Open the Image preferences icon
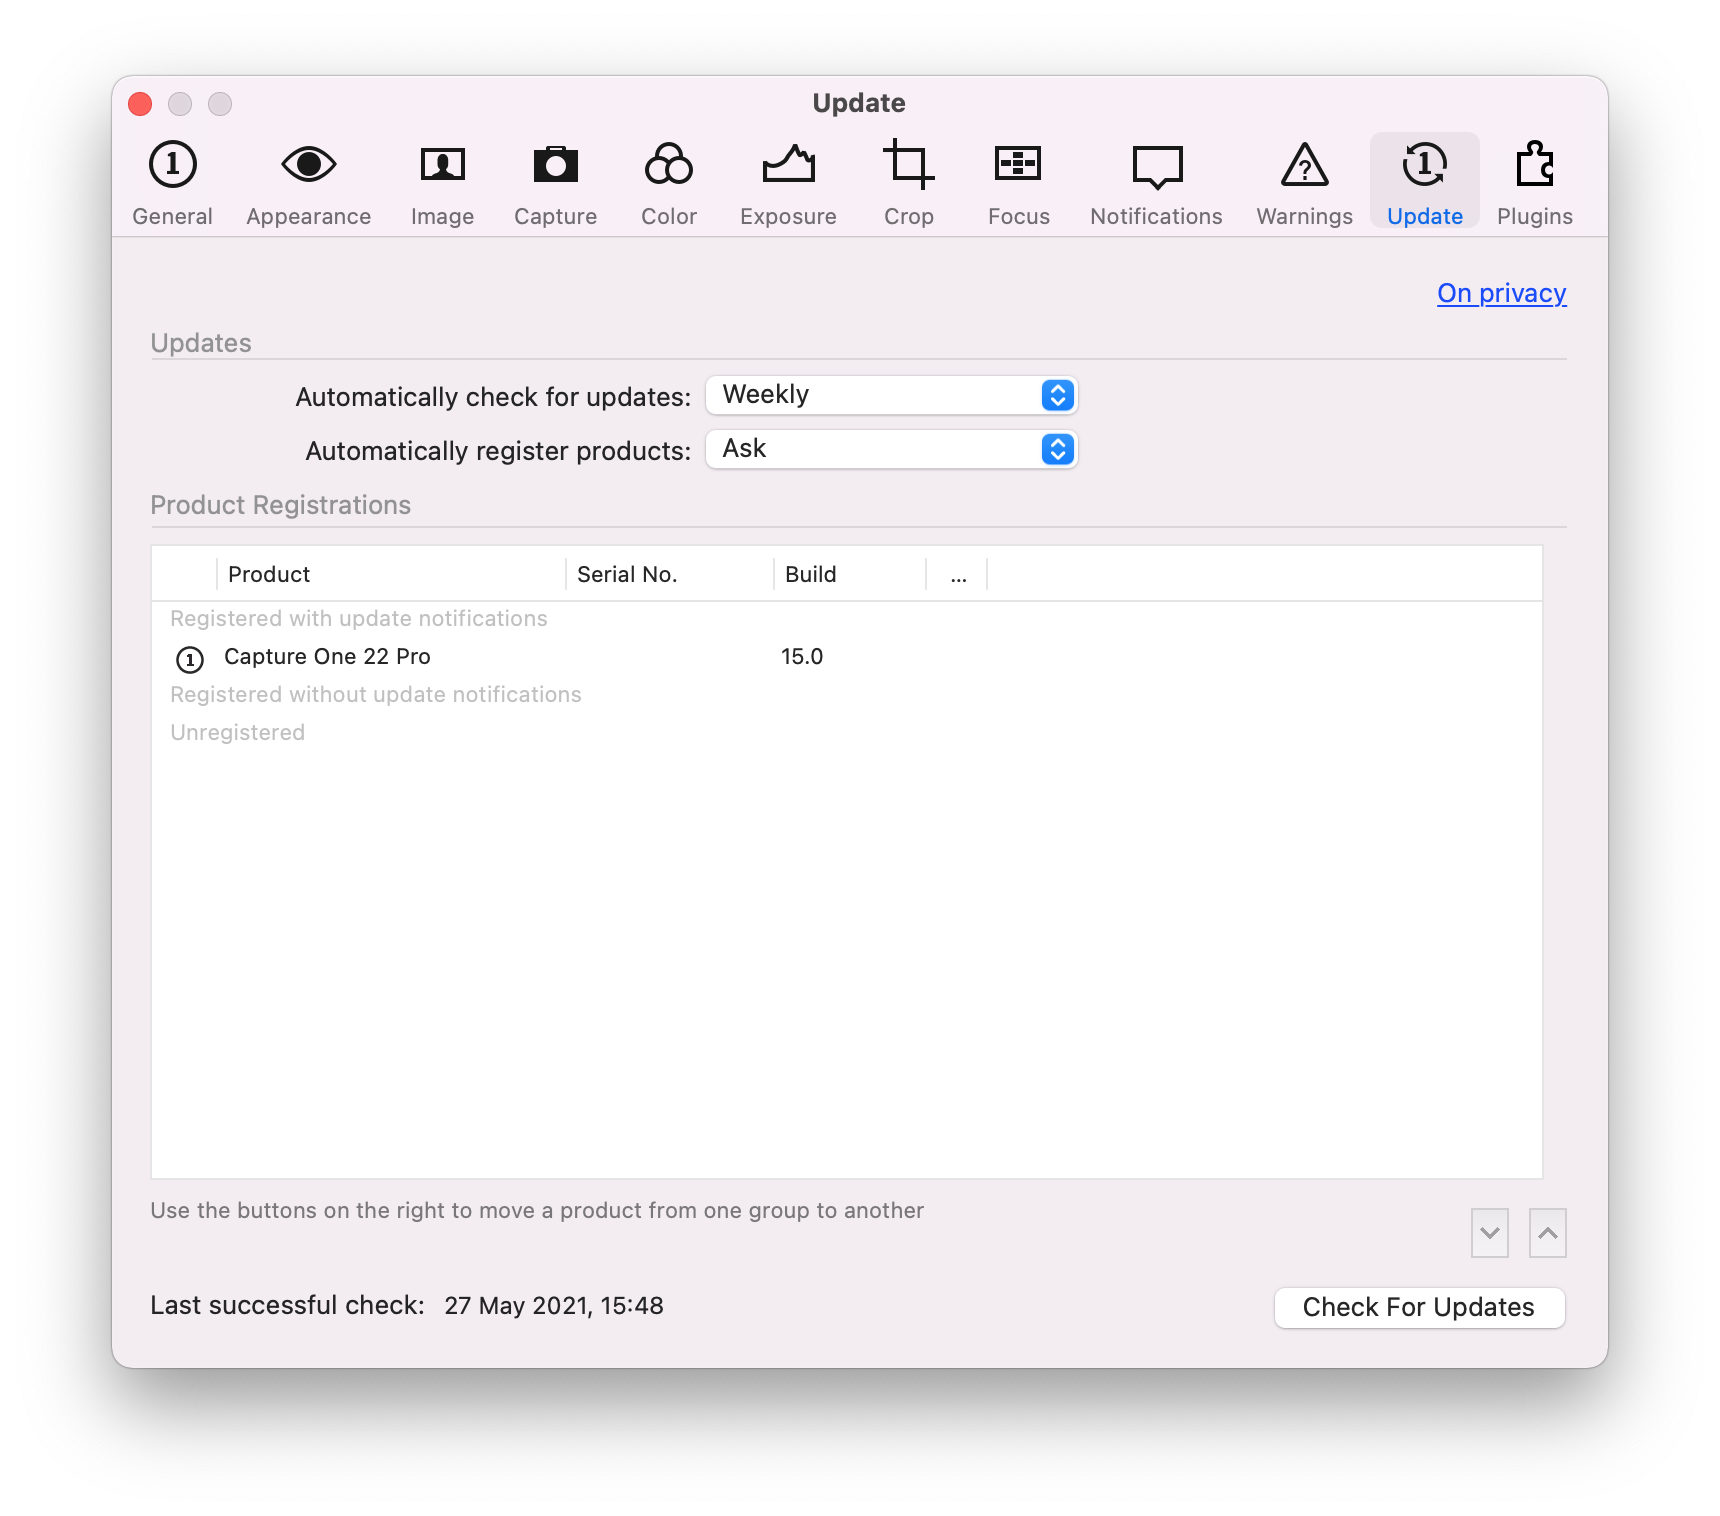 tap(442, 165)
